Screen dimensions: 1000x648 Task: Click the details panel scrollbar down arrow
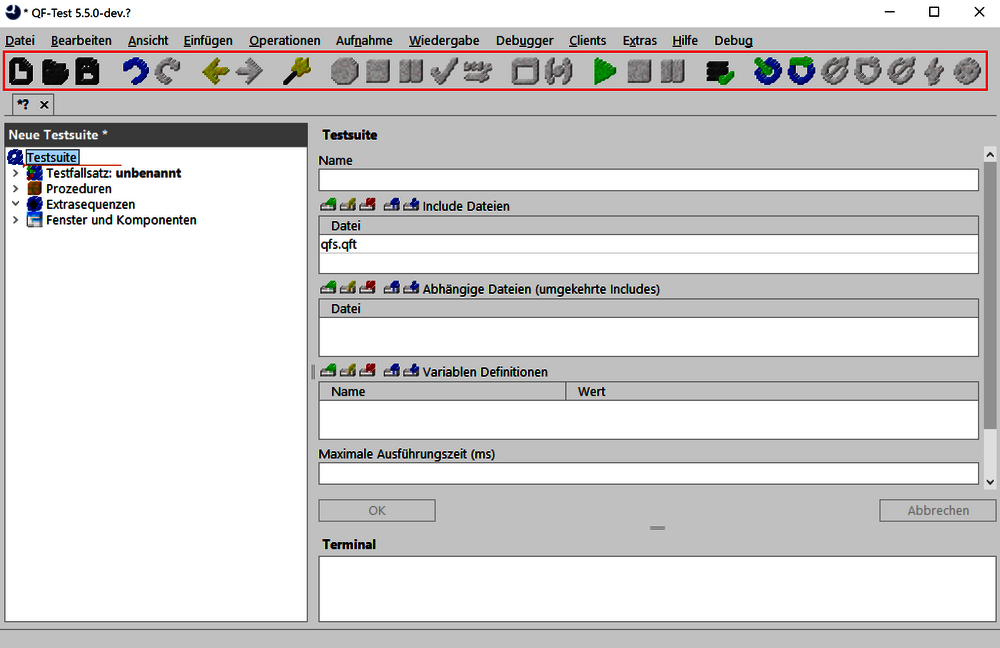[x=990, y=481]
